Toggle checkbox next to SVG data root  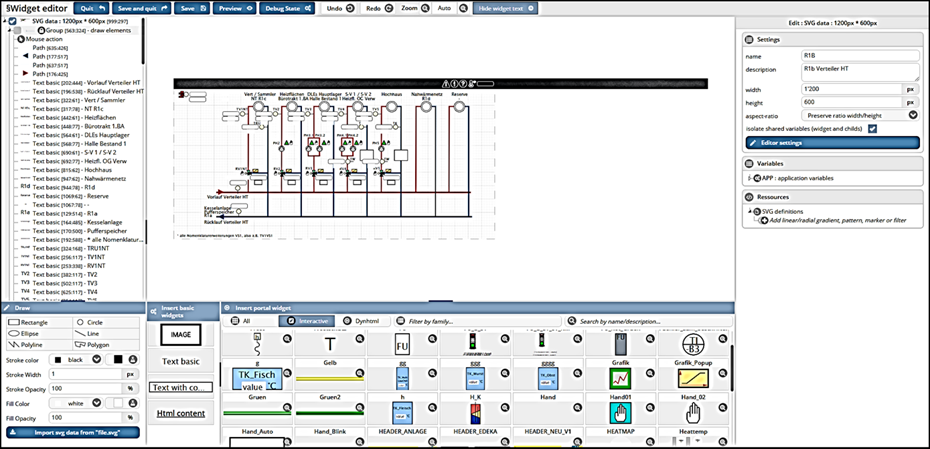pyautogui.click(x=11, y=20)
